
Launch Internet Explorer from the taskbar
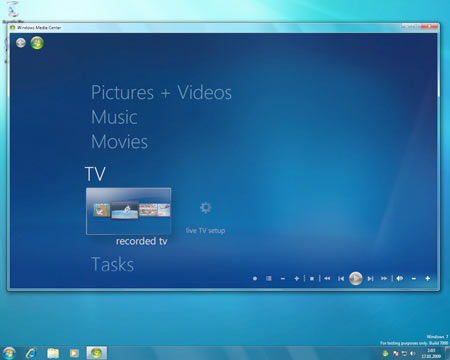pyautogui.click(x=31, y=353)
